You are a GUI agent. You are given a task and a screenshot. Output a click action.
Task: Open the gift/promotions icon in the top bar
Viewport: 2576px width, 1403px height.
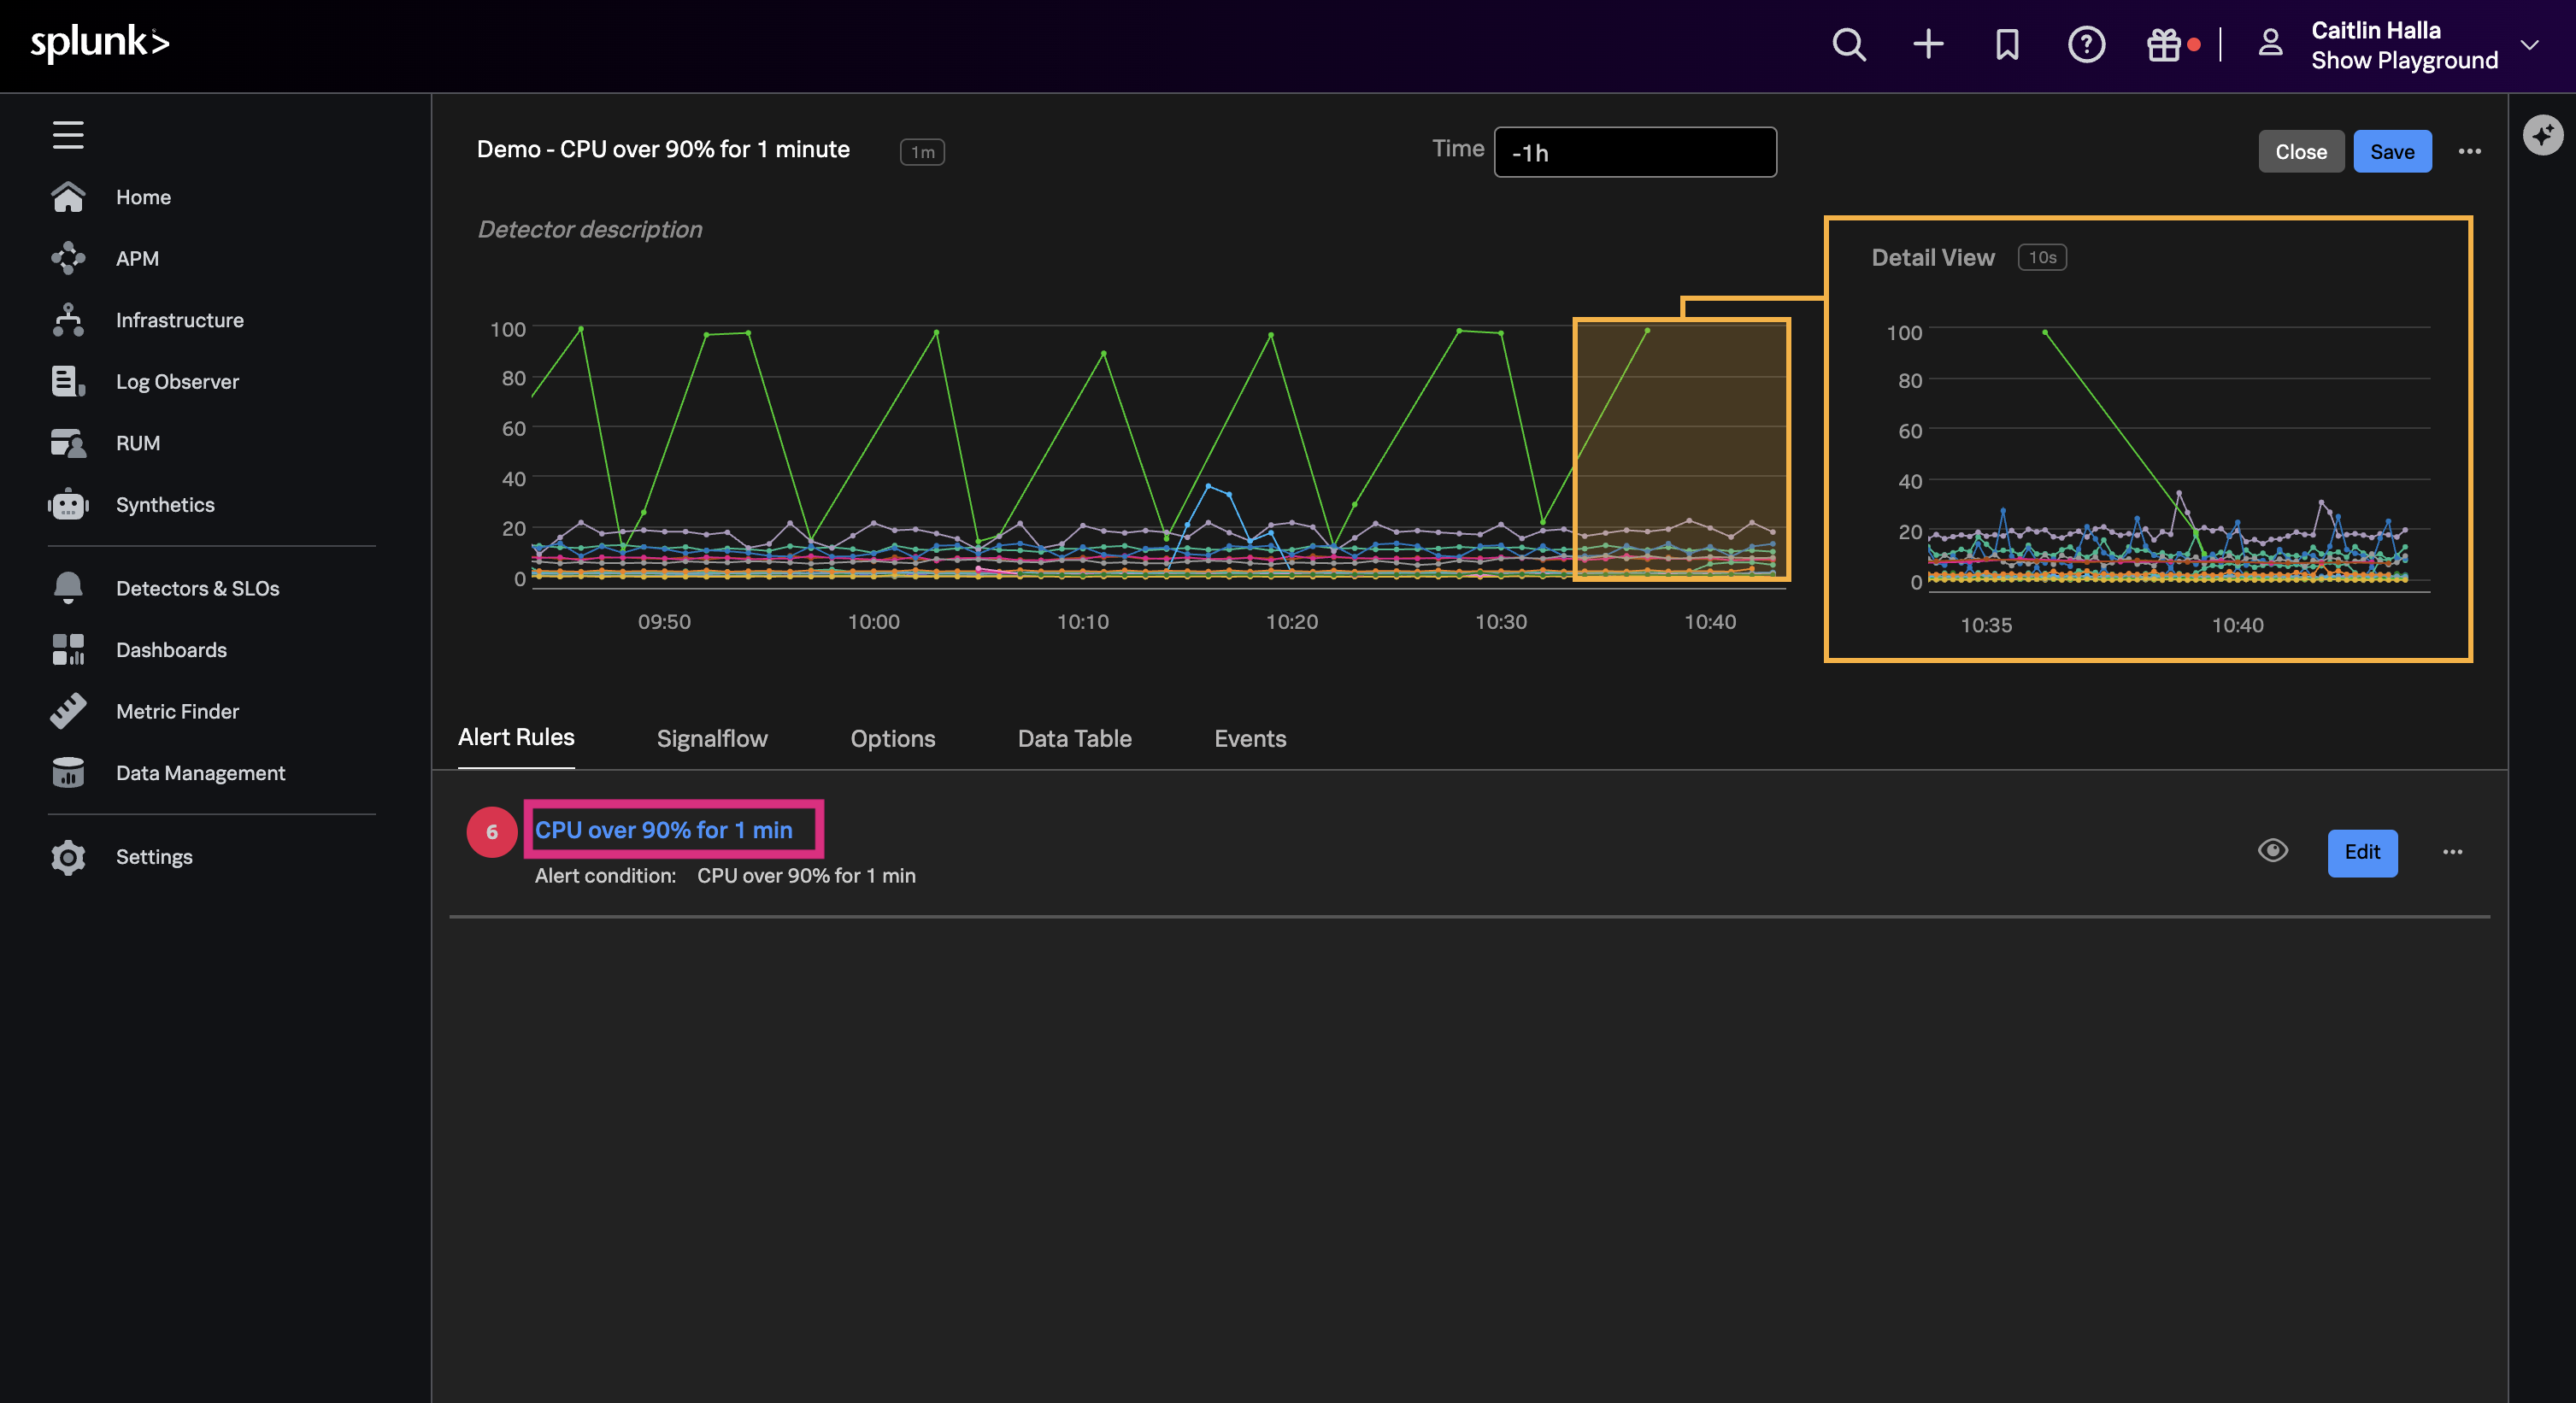(x=2163, y=44)
